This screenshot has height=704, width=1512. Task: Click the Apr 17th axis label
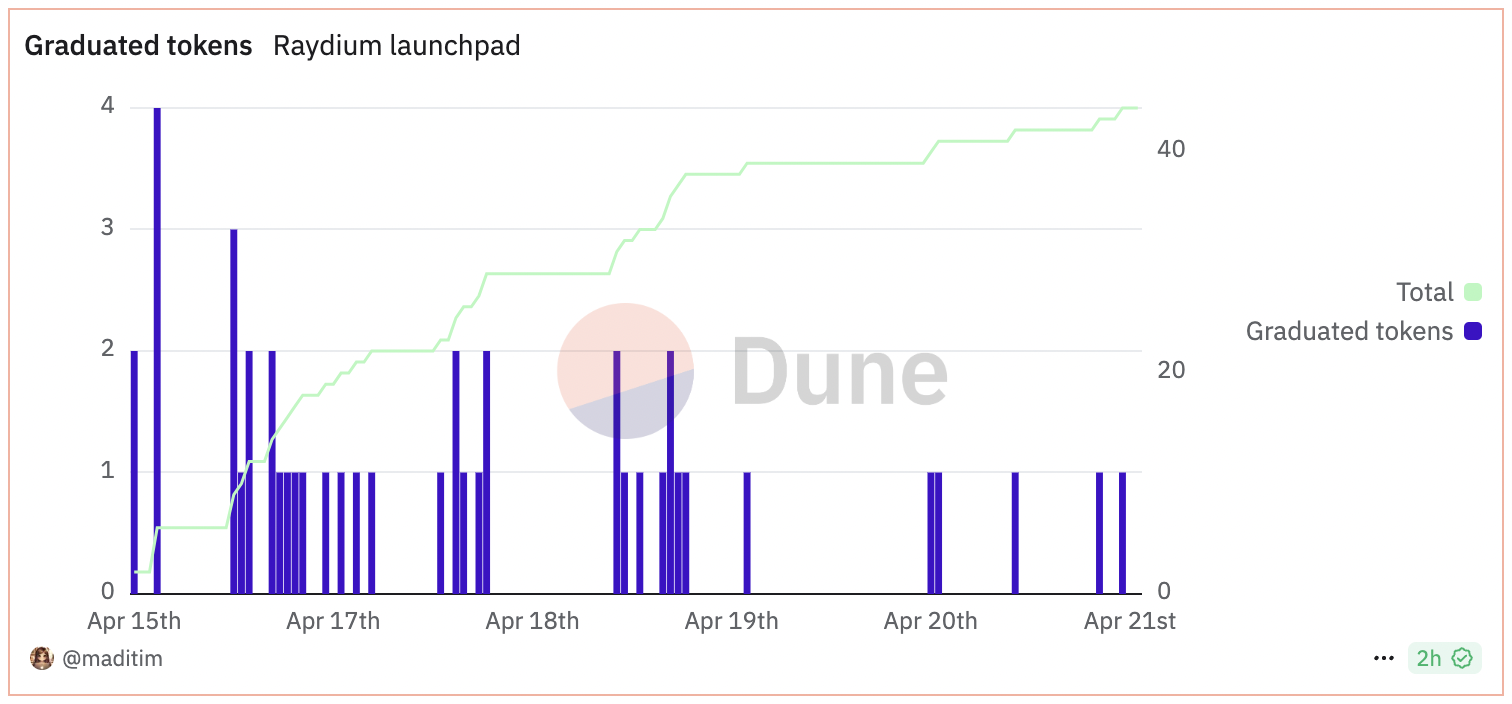tap(333, 621)
